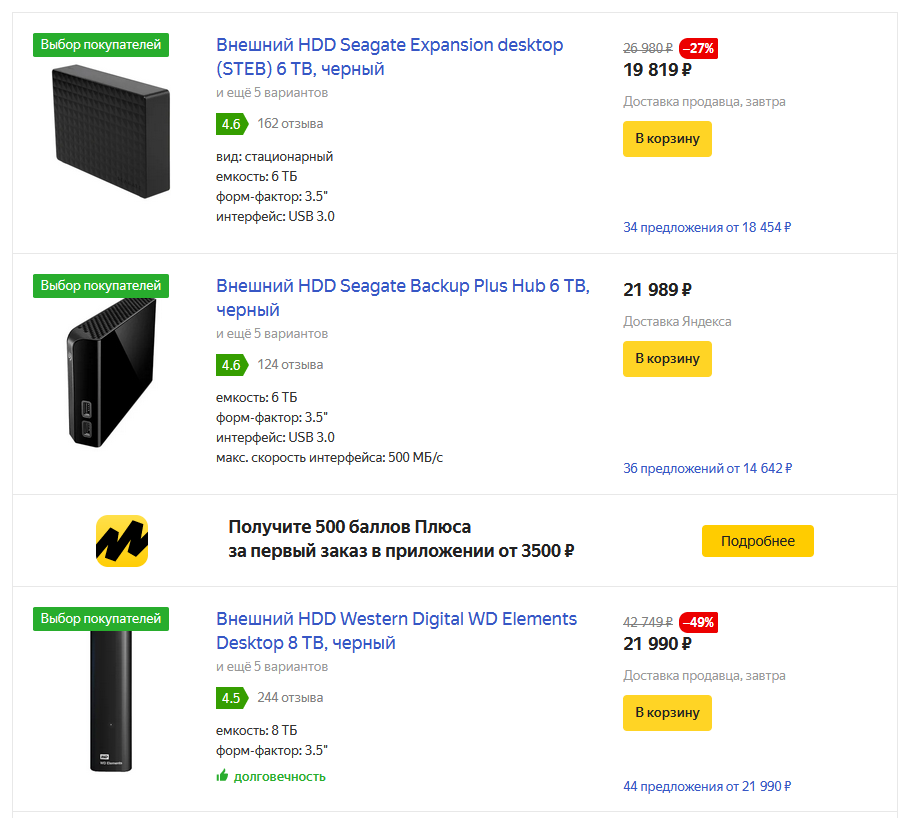Image resolution: width=910 pixels, height=818 pixels.
Task: Open WD Elements Desktop product image
Action: 109,703
